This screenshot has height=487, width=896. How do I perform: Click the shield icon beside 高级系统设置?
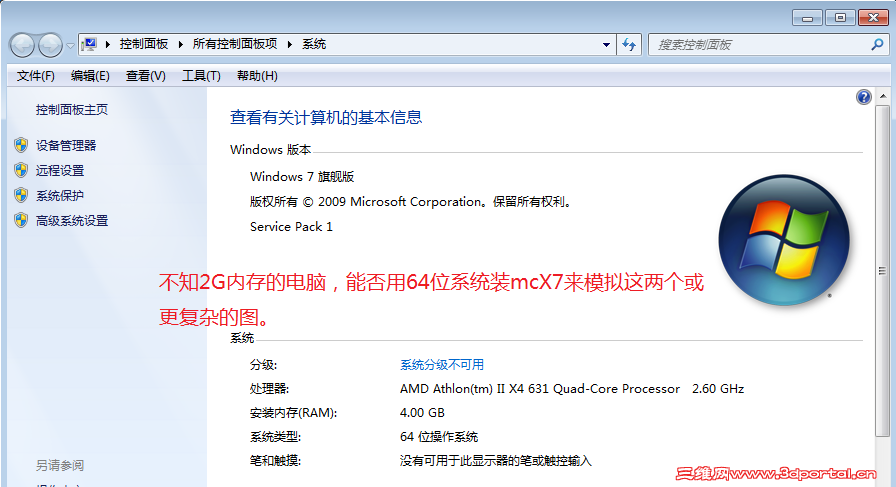21,220
